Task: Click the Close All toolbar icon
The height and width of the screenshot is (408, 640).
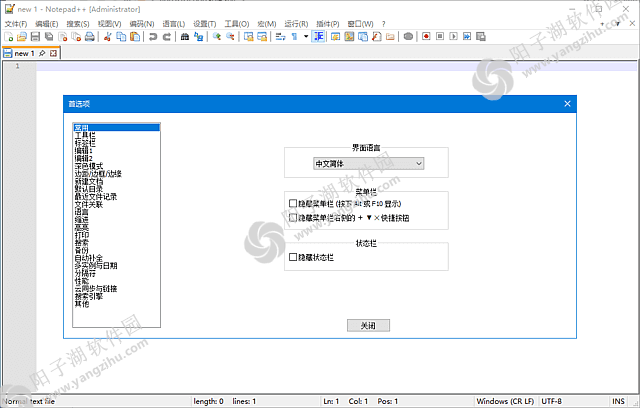Action: pyautogui.click(x=76, y=37)
